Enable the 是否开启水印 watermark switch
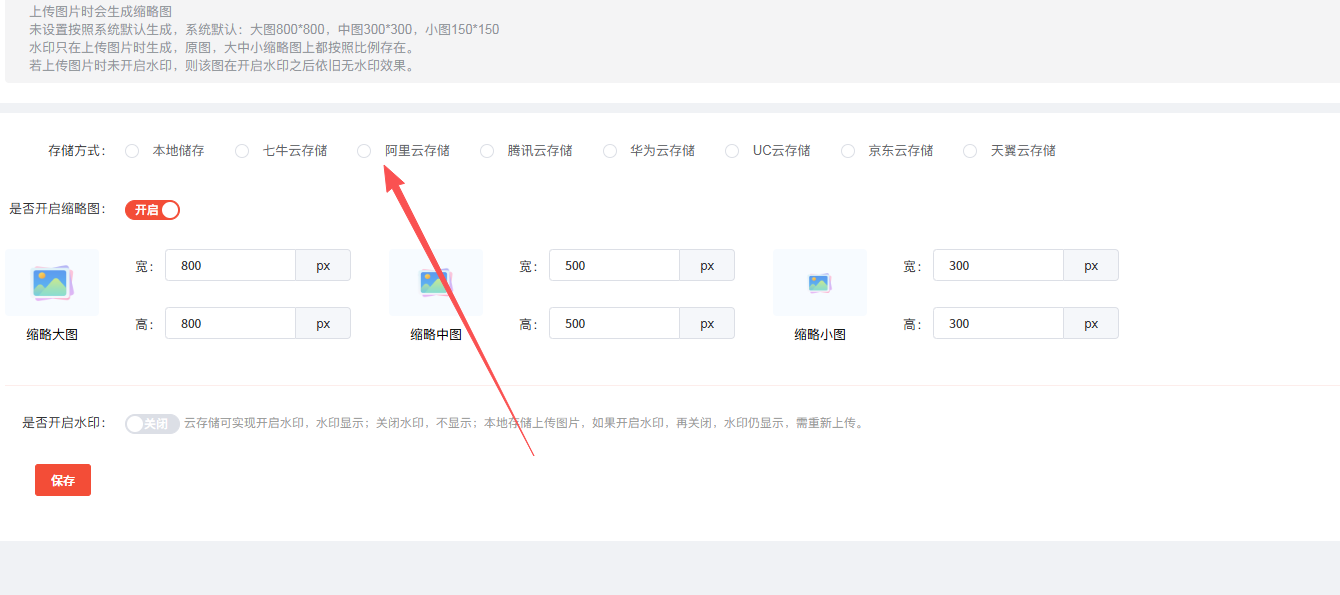This screenshot has width=1340, height=595. coord(152,424)
